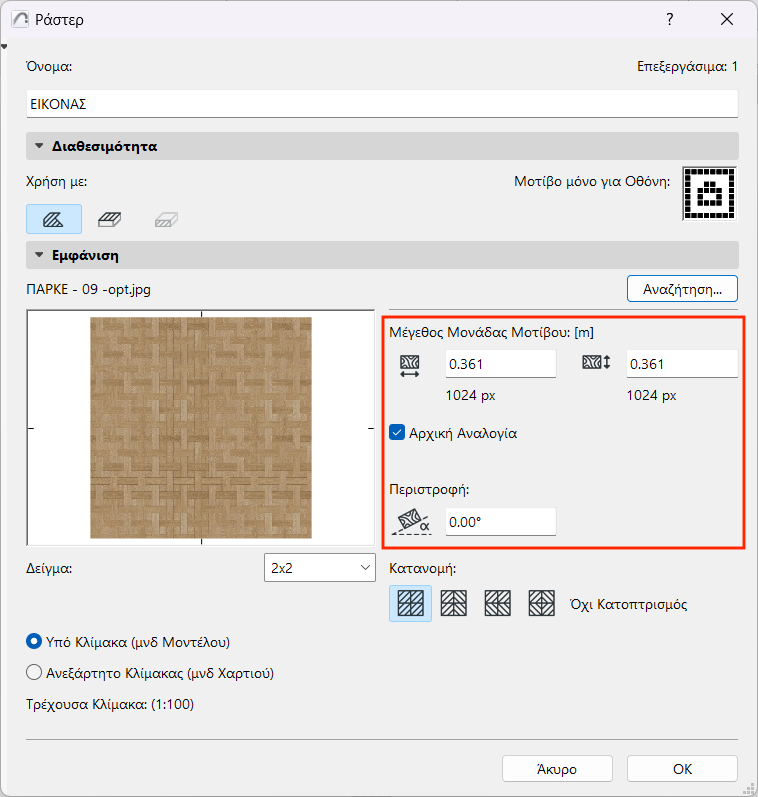Cancel with the Άκυρο button
Viewport: 758px width, 797px height.
click(x=557, y=769)
